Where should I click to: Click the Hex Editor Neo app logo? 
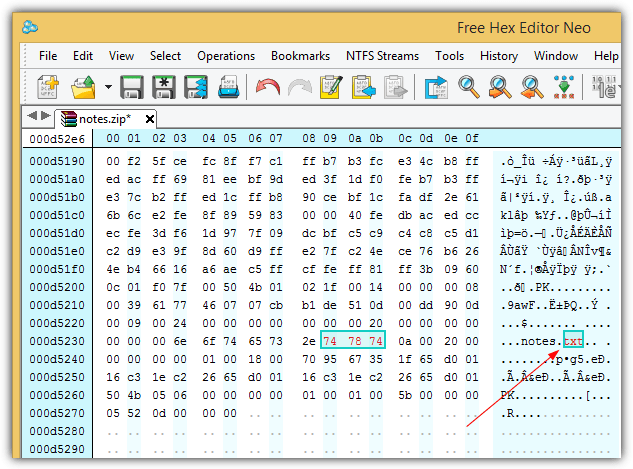pyautogui.click(x=30, y=27)
